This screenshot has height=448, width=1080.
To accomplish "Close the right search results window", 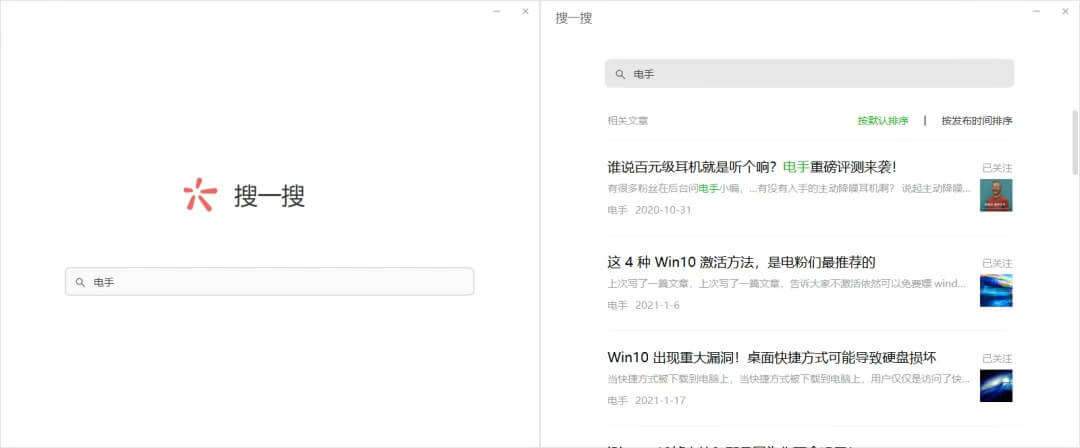I will (x=1066, y=11).
